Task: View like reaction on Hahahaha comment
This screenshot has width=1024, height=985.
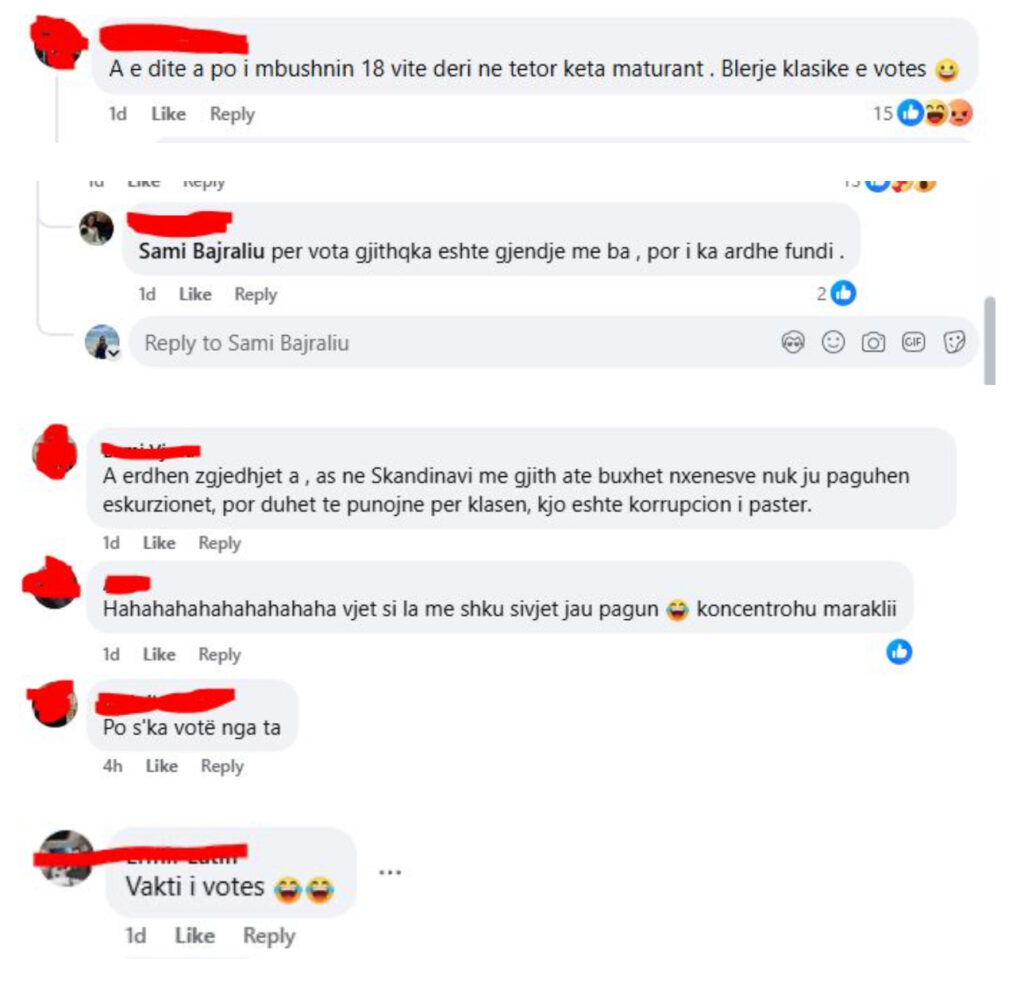Action: [899, 652]
